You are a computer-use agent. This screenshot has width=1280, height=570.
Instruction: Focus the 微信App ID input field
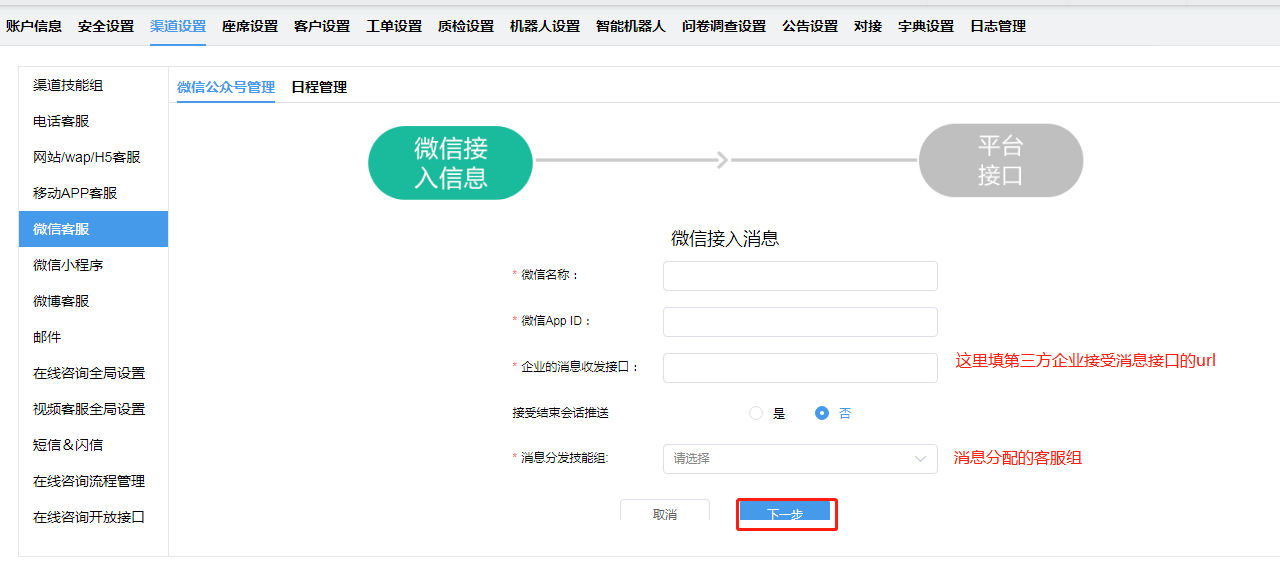click(x=800, y=322)
